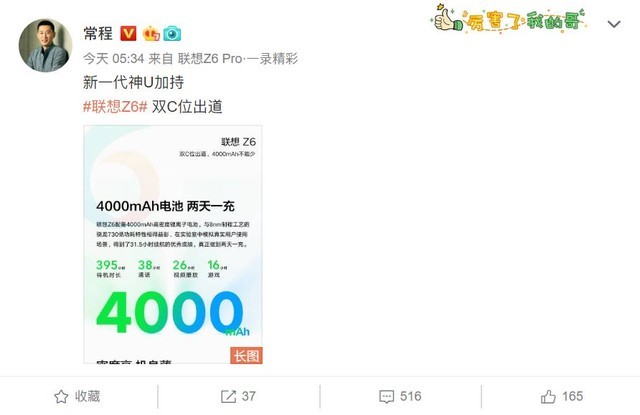
Task: Click the 长图 long image tag
Action: [246, 355]
